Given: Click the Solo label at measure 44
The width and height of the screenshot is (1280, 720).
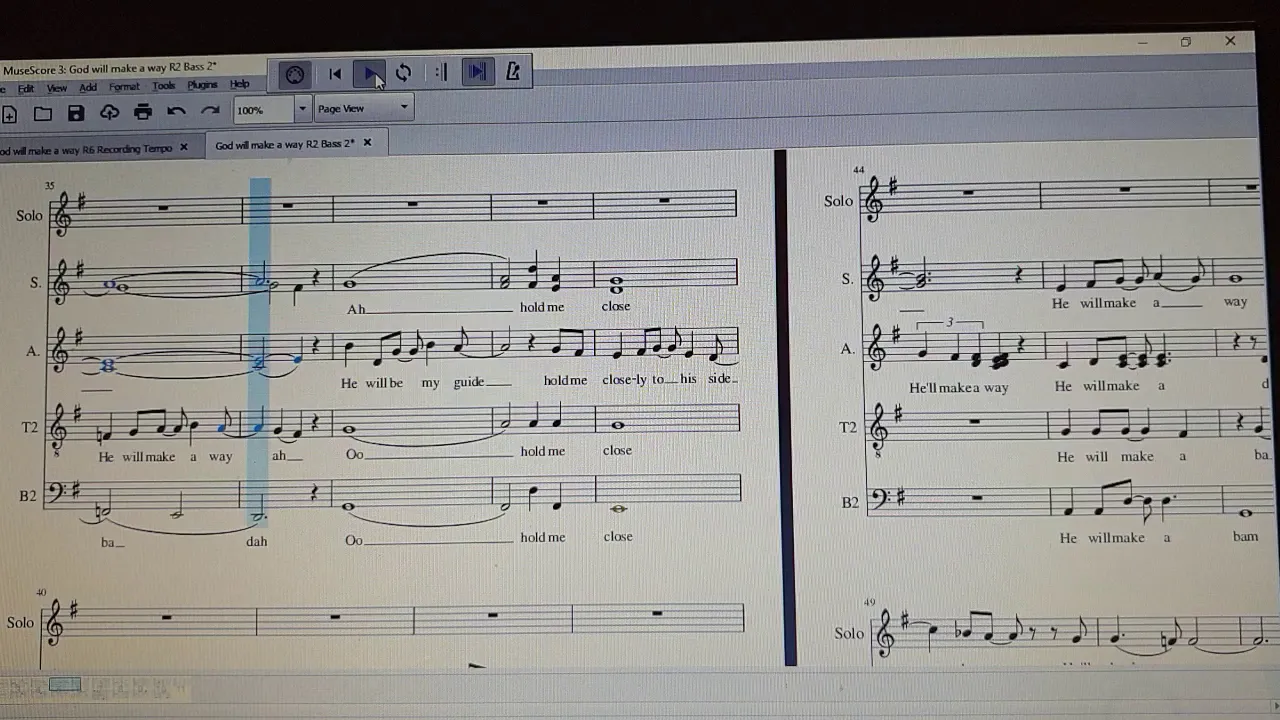Looking at the screenshot, I should tap(838, 201).
